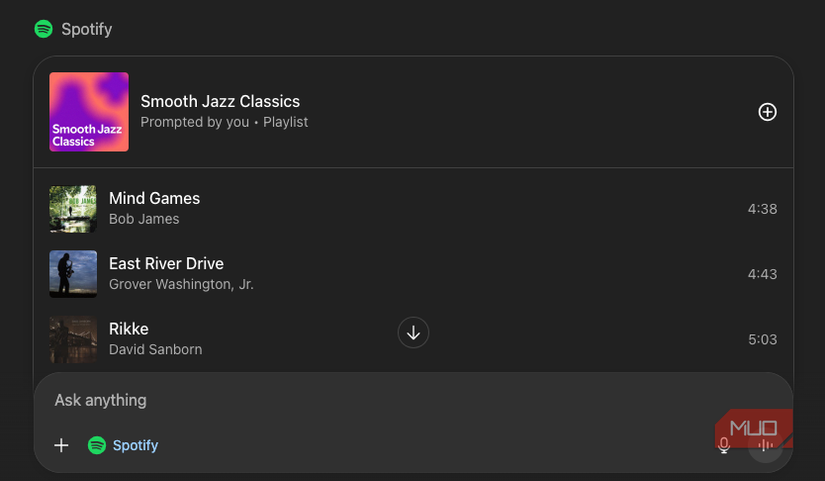The image size is (825, 481).
Task: Click the plus attachment icon in prompt bar
Action: 61,445
